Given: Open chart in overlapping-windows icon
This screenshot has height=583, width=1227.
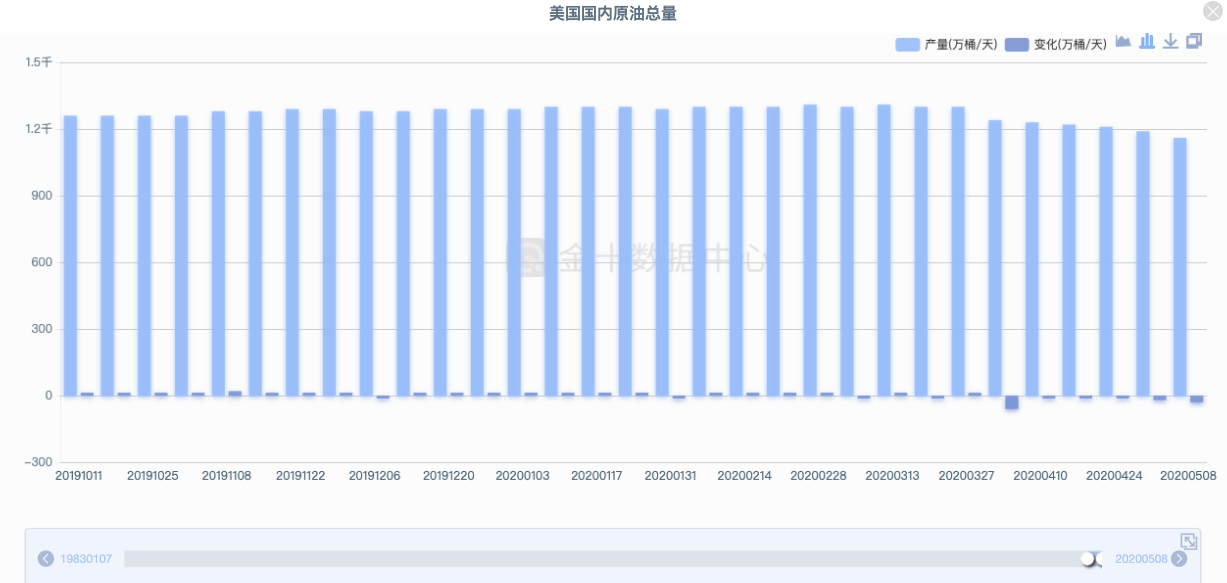Looking at the screenshot, I should (x=1194, y=41).
